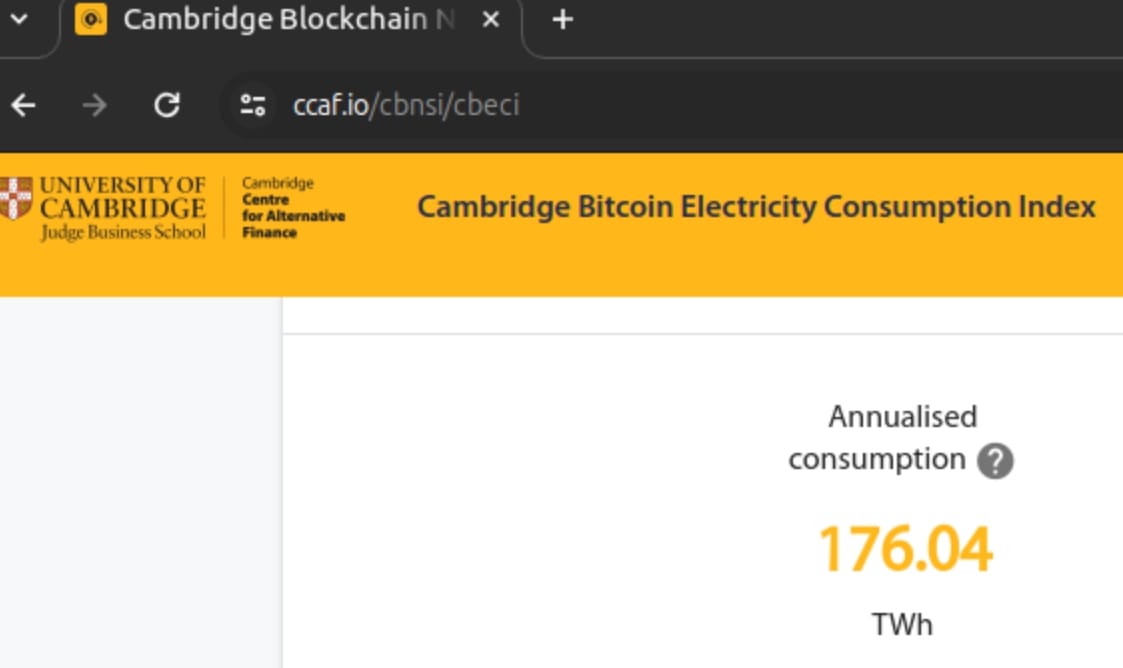Go back to the previous page
Viewport: 1123px width, 668px height.
coord(24,105)
